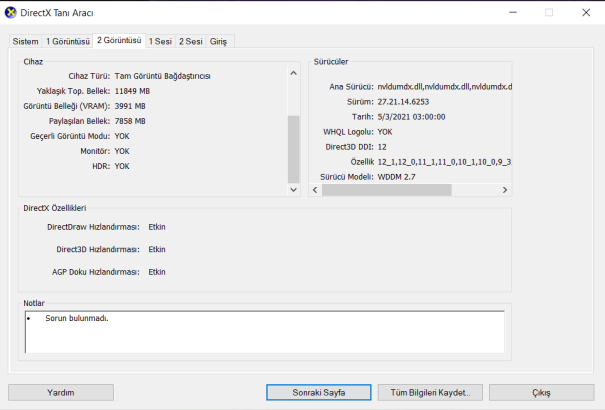The height and width of the screenshot is (410, 605).
Task: Click 'Etkin' next to Direct3D Hızlandırması
Action: coord(157,249)
